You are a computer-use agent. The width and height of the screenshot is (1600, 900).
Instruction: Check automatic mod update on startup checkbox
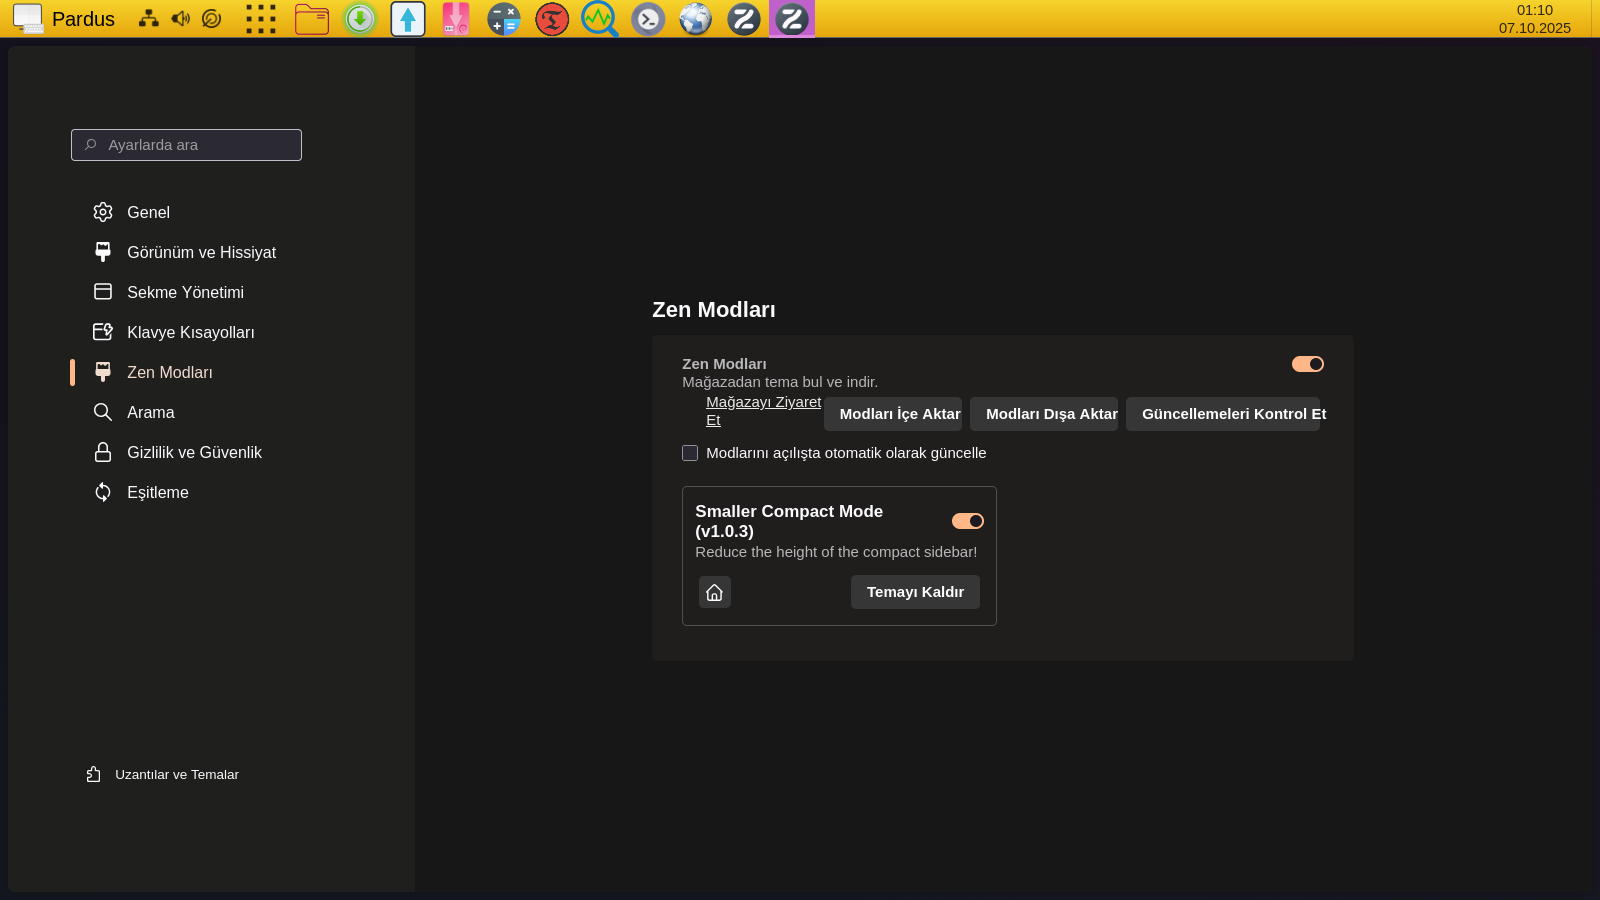[x=690, y=453]
